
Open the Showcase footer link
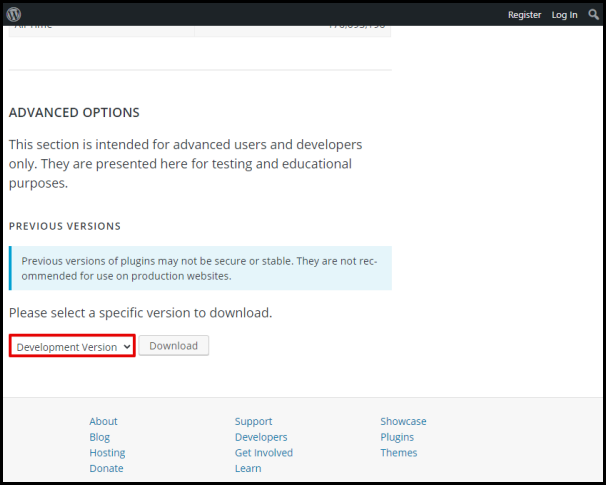(403, 421)
